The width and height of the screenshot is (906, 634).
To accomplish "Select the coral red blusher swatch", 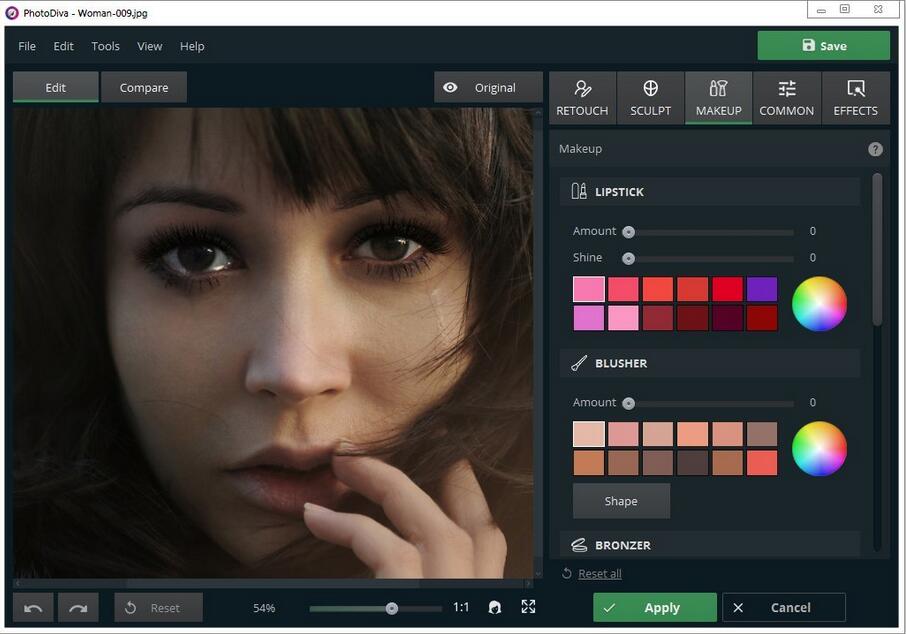I will coord(762,463).
